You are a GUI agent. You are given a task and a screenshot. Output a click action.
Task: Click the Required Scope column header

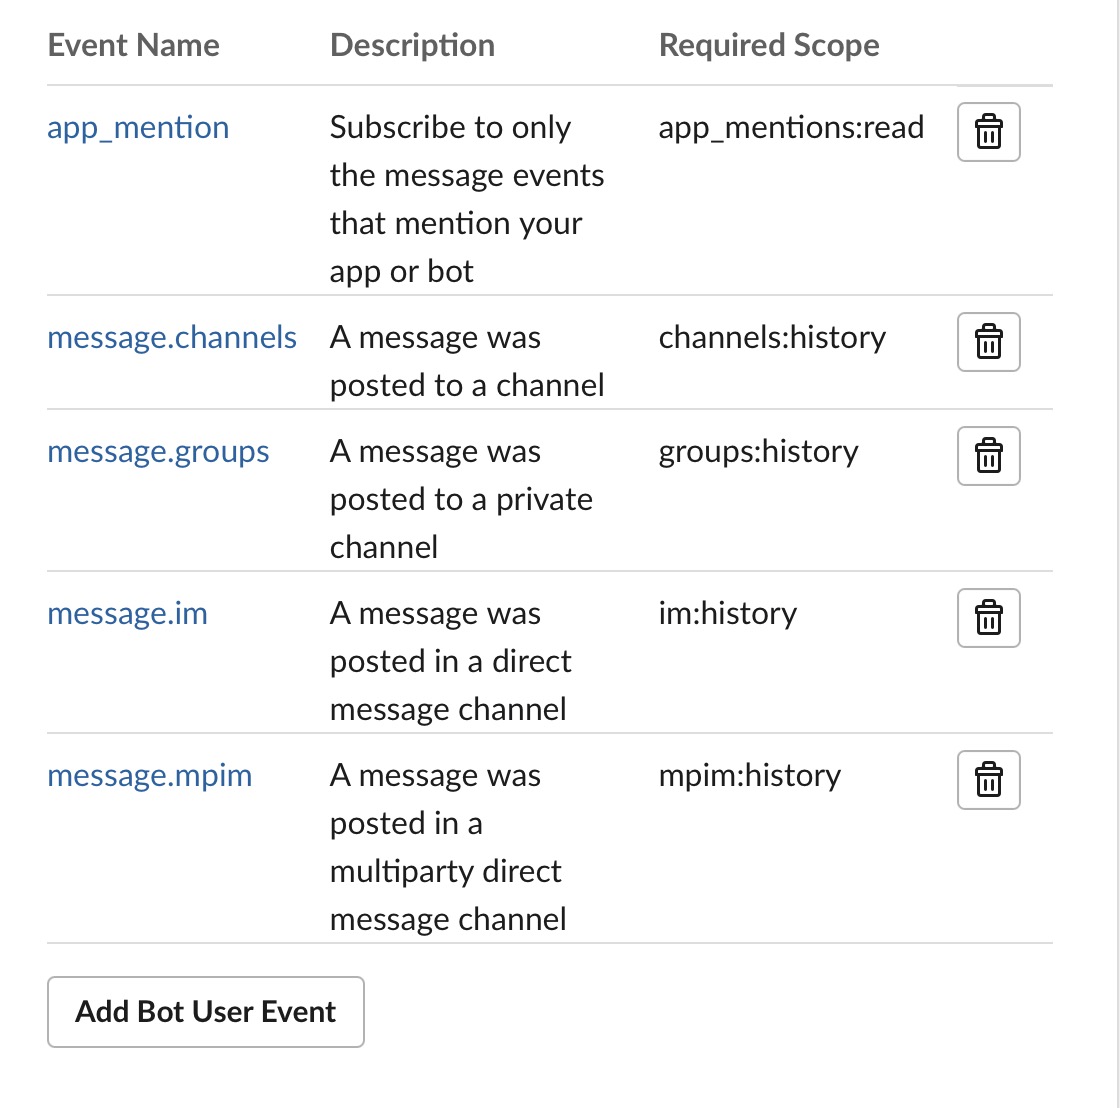pyautogui.click(x=769, y=45)
